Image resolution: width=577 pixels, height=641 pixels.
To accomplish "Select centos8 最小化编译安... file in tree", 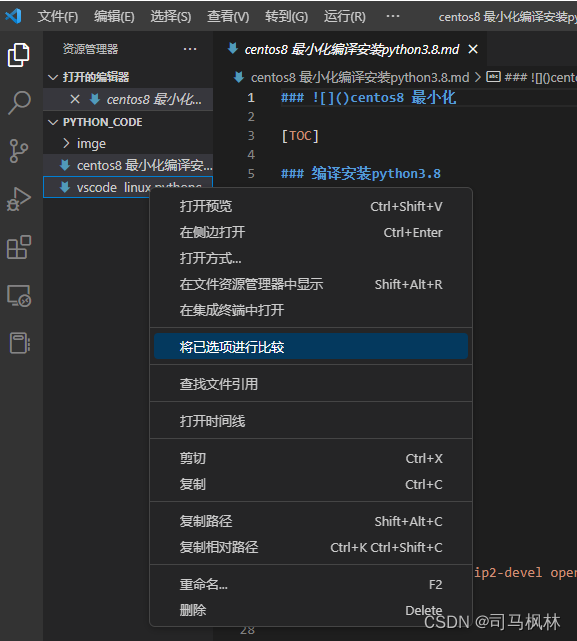I will coord(128,165).
